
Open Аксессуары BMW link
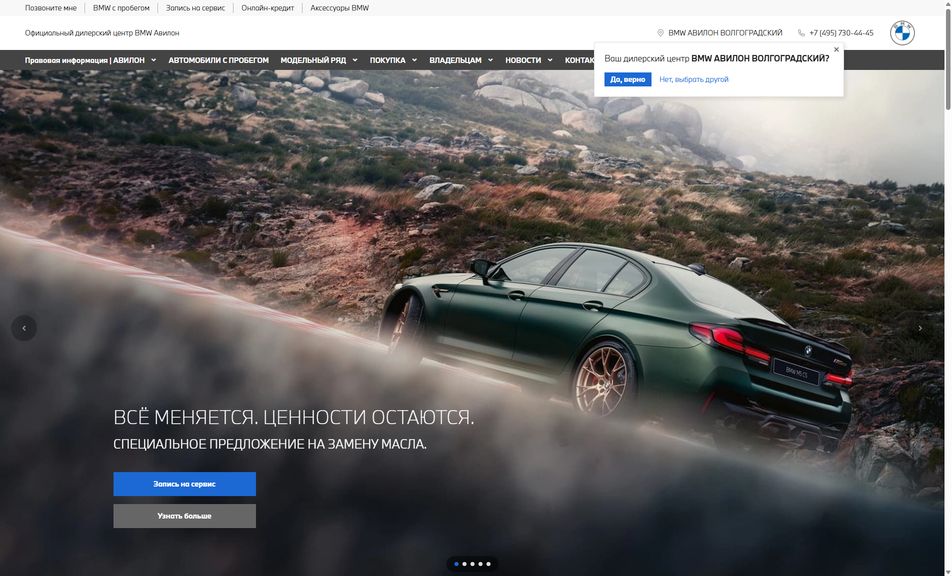point(339,8)
